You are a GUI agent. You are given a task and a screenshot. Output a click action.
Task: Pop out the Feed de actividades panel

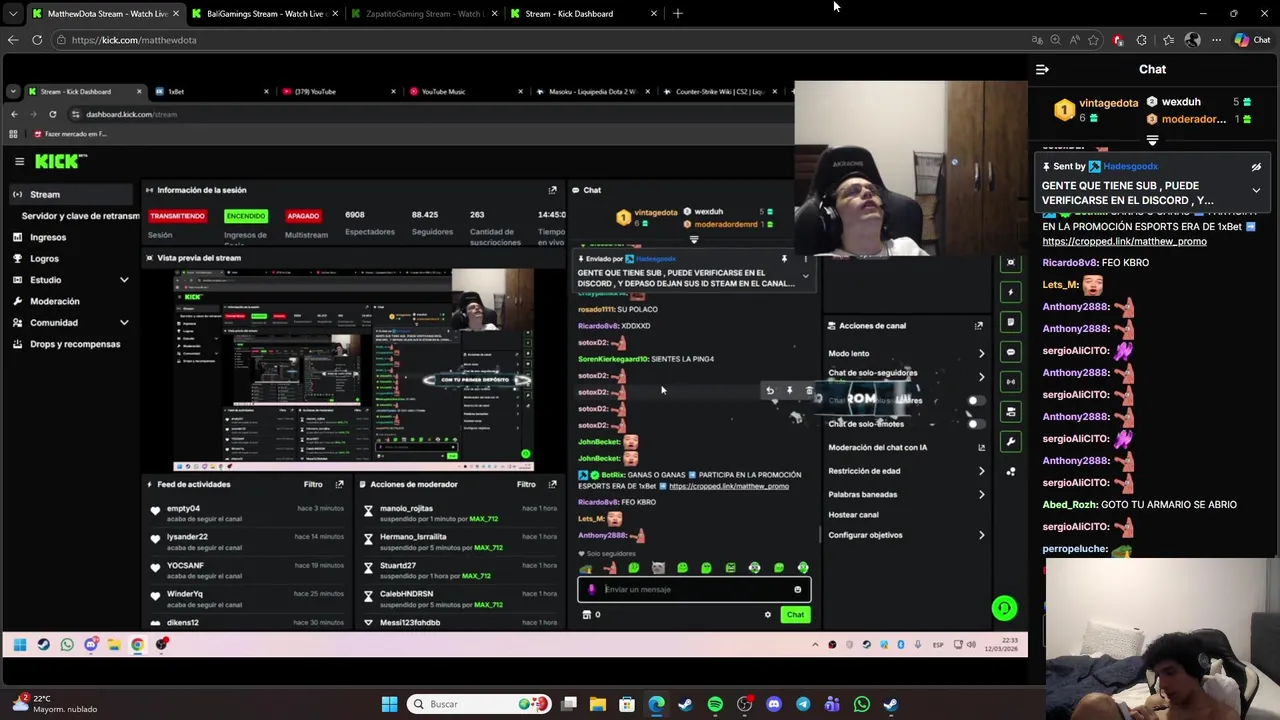click(339, 484)
